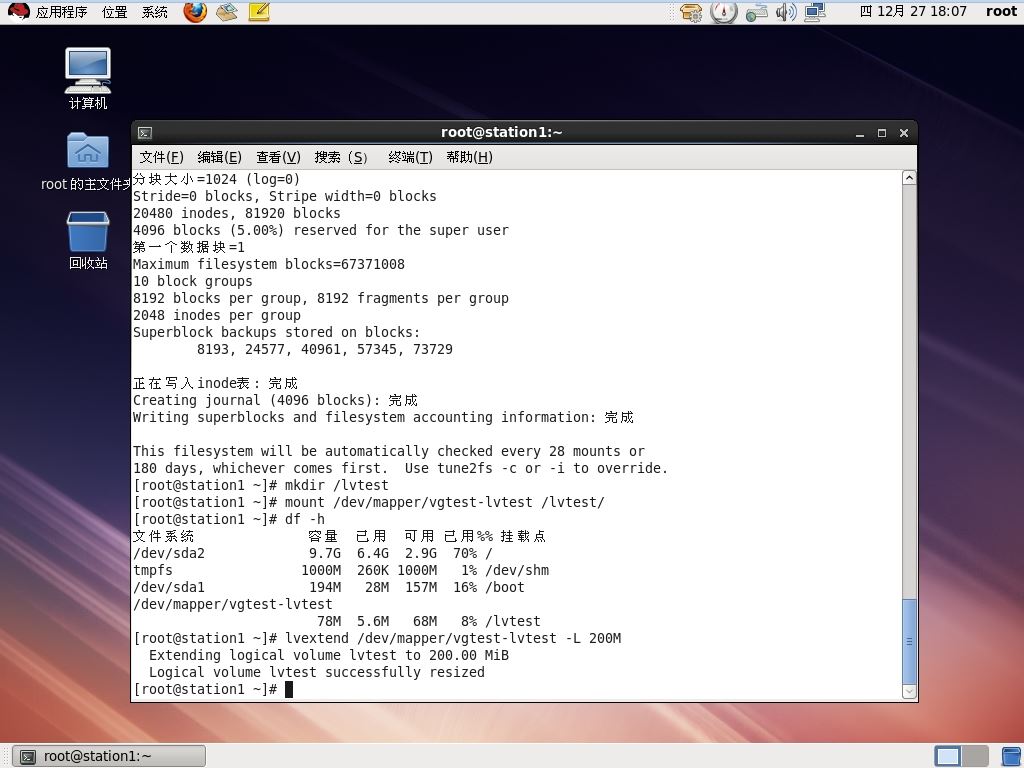1024x768 pixels.
Task: Open the terminal 文件(F) menu
Action: click(x=161, y=157)
